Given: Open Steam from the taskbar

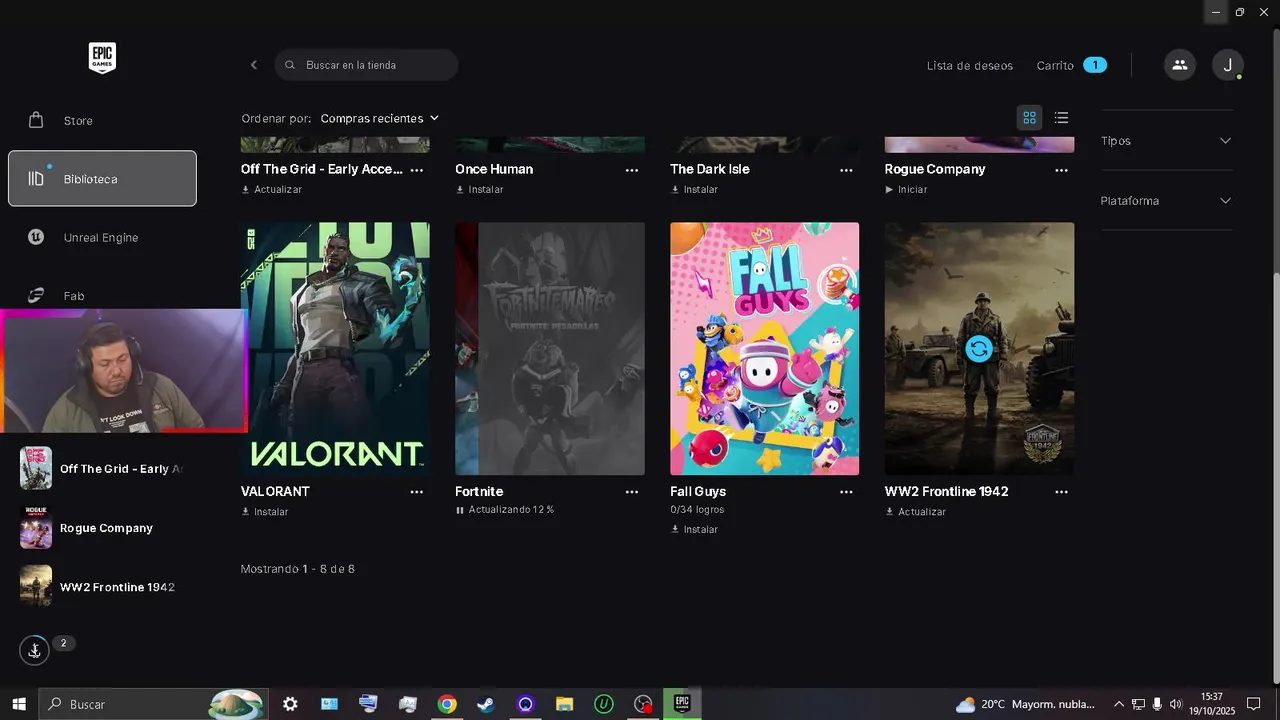Looking at the screenshot, I should tap(486, 704).
